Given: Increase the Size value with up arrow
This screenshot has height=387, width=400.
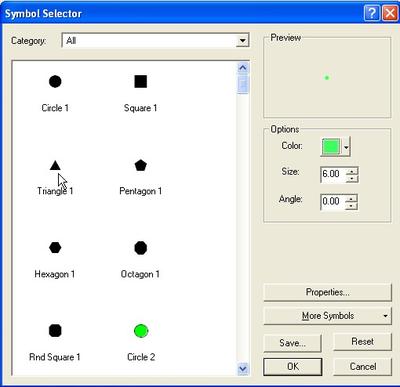Looking at the screenshot, I should [352, 171].
